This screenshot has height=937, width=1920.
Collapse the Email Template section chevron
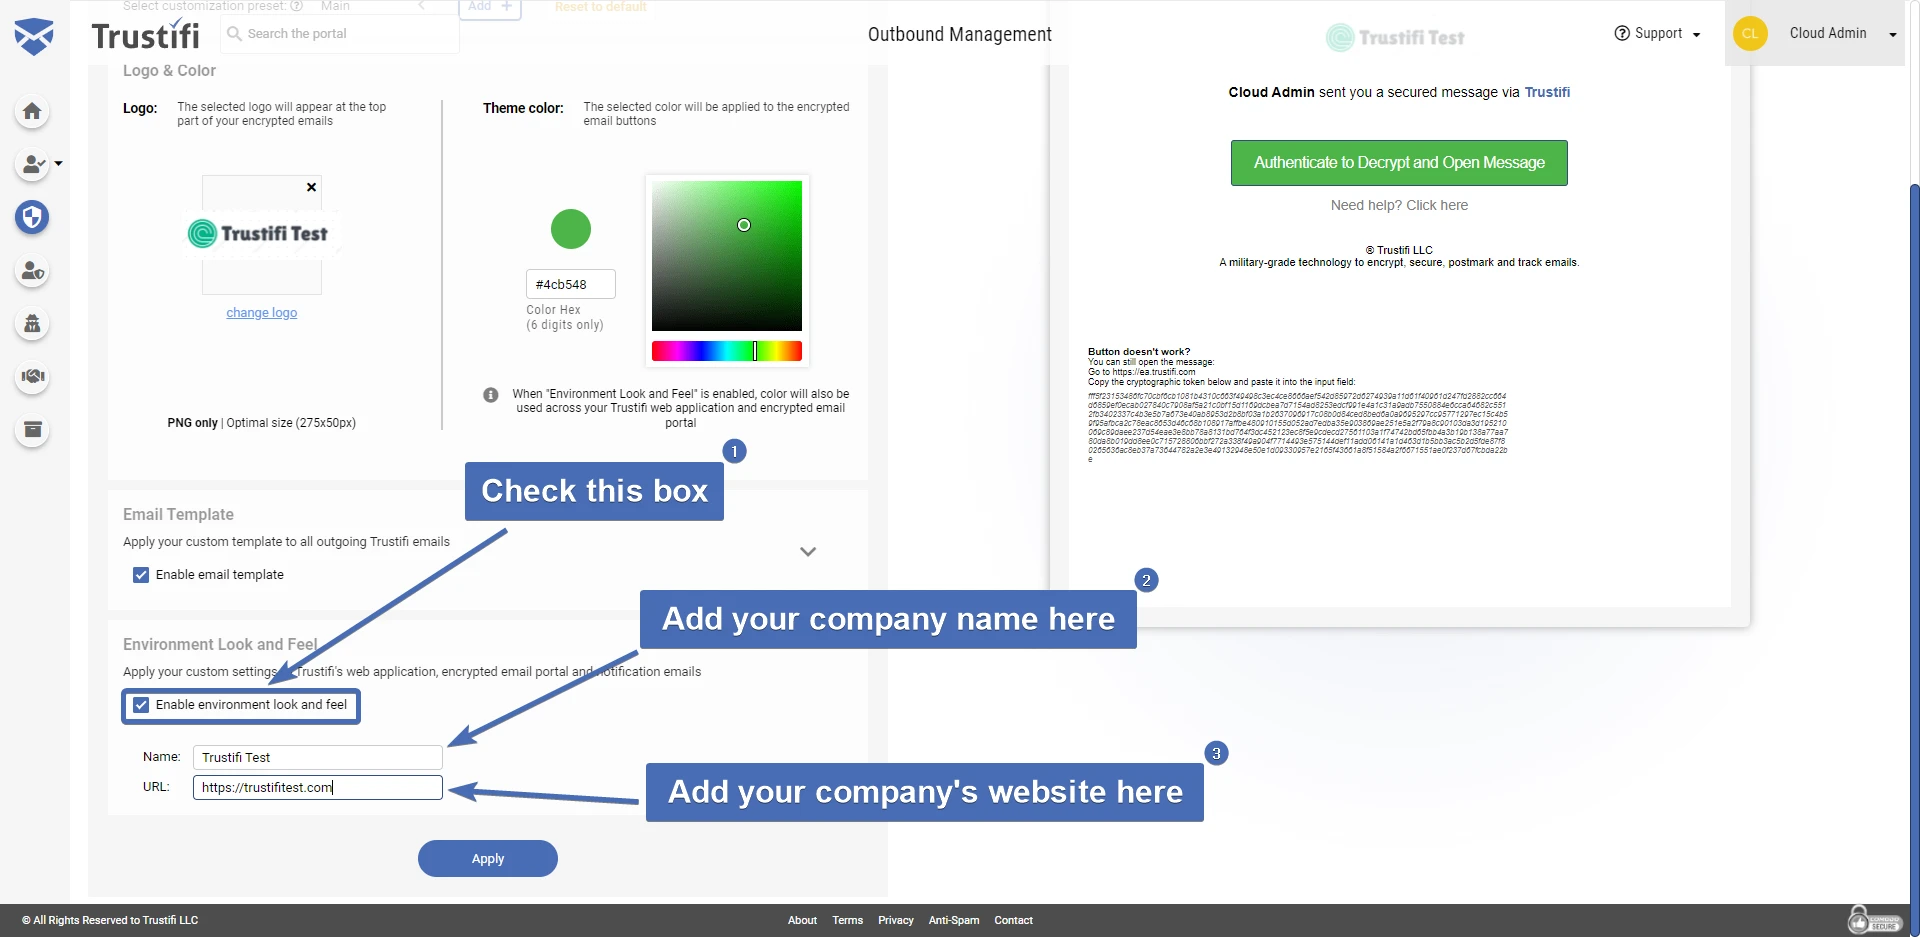[x=808, y=551]
